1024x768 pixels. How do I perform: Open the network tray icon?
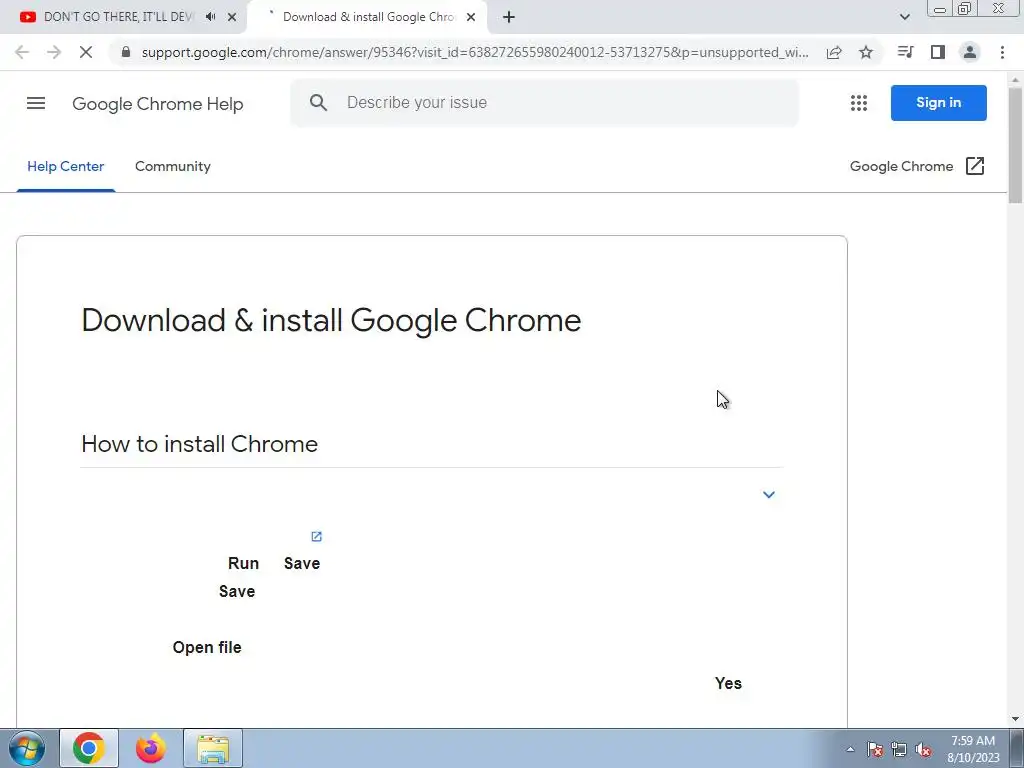click(899, 749)
